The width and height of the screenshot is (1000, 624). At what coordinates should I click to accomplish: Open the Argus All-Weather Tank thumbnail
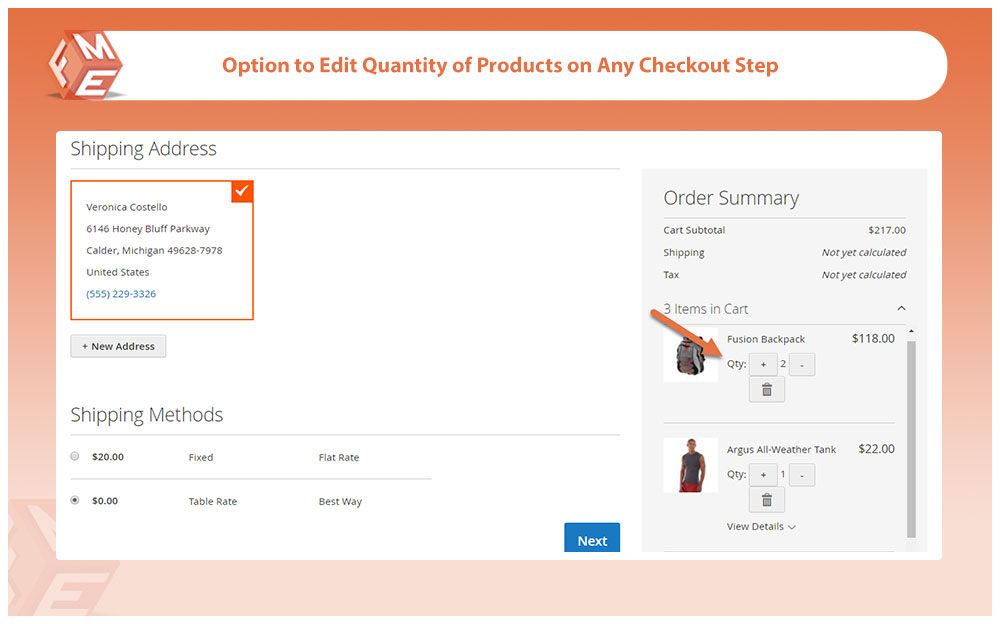click(x=690, y=465)
